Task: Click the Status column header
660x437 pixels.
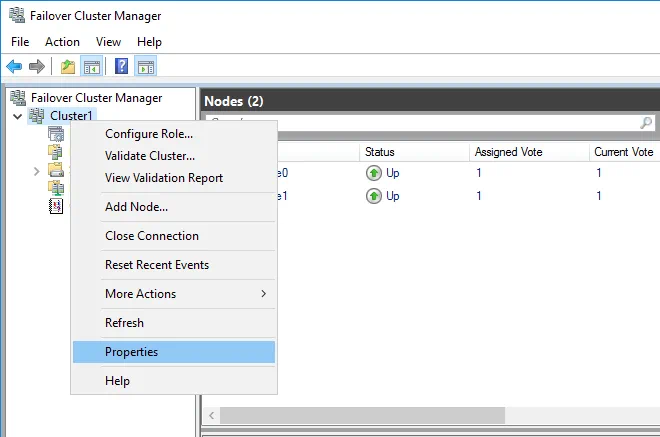Action: point(380,152)
